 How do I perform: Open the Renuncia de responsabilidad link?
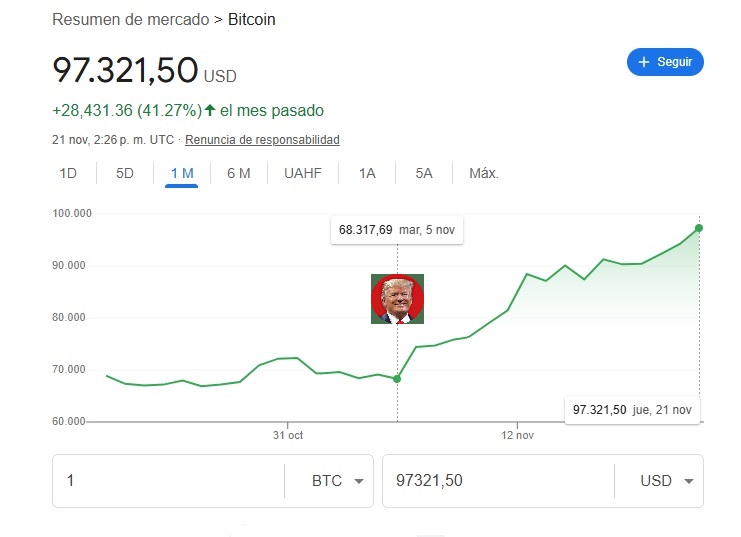[262, 139]
